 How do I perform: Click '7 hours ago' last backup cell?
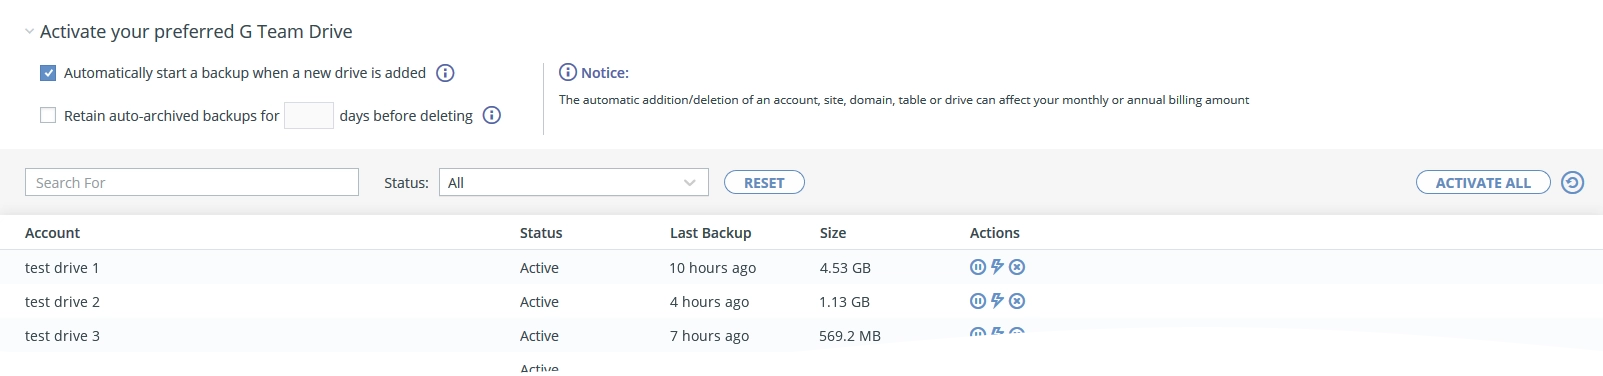[x=709, y=336]
